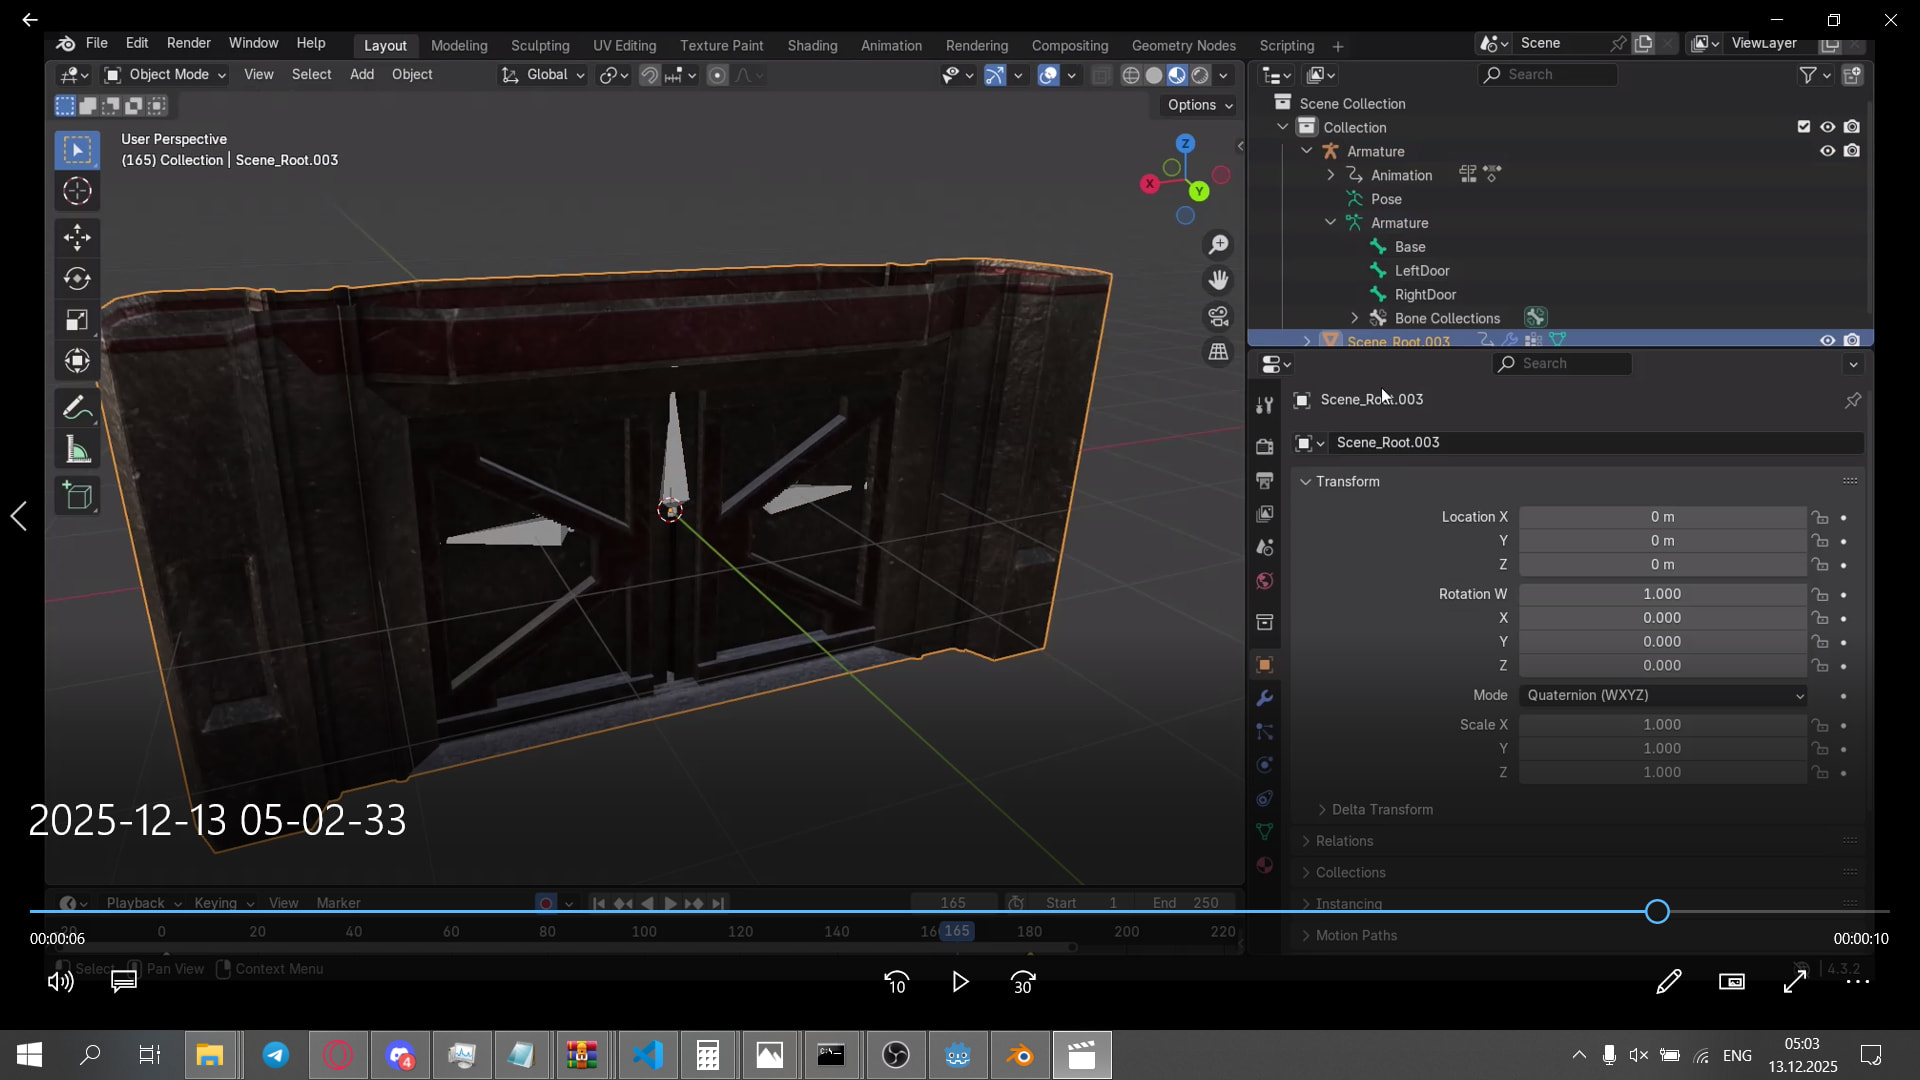Open rotation Mode Quaternion dropdown
This screenshot has width=1920, height=1080.
pos(1664,695)
